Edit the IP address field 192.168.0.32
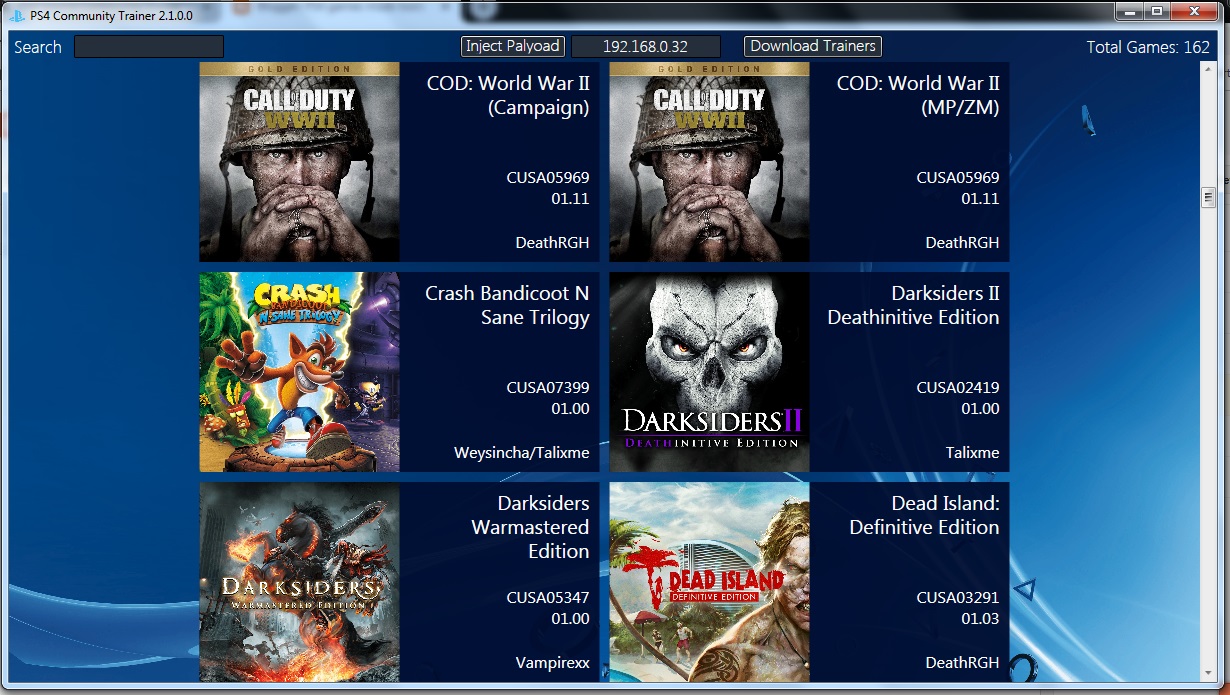1230x695 pixels. tap(646, 47)
